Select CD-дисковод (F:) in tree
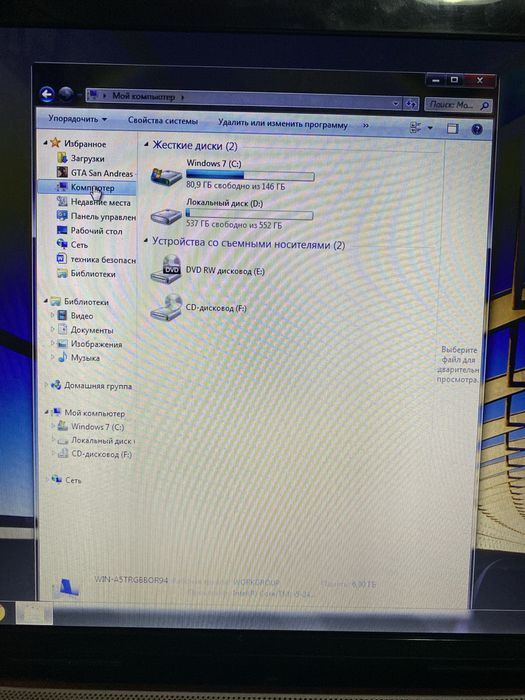The height and width of the screenshot is (700, 525). coord(101,454)
